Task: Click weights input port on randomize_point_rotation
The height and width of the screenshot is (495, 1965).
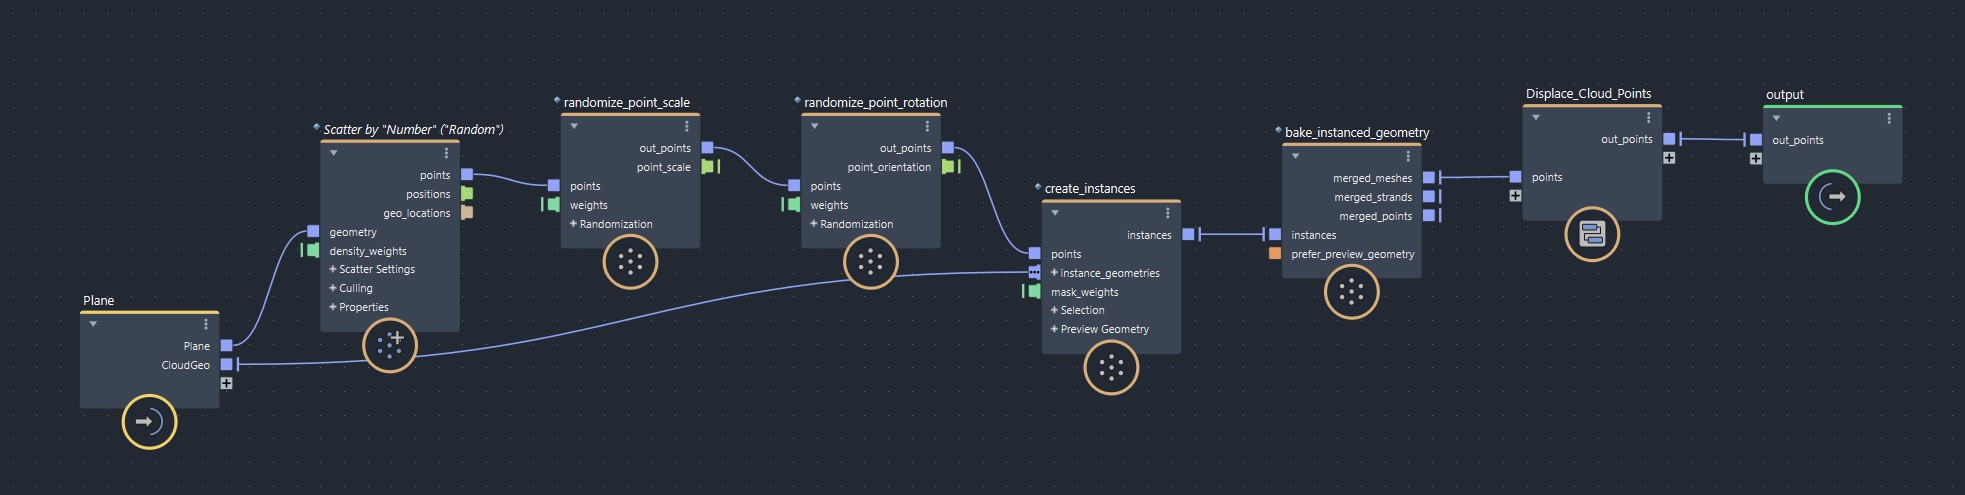Action: pyautogui.click(x=794, y=205)
